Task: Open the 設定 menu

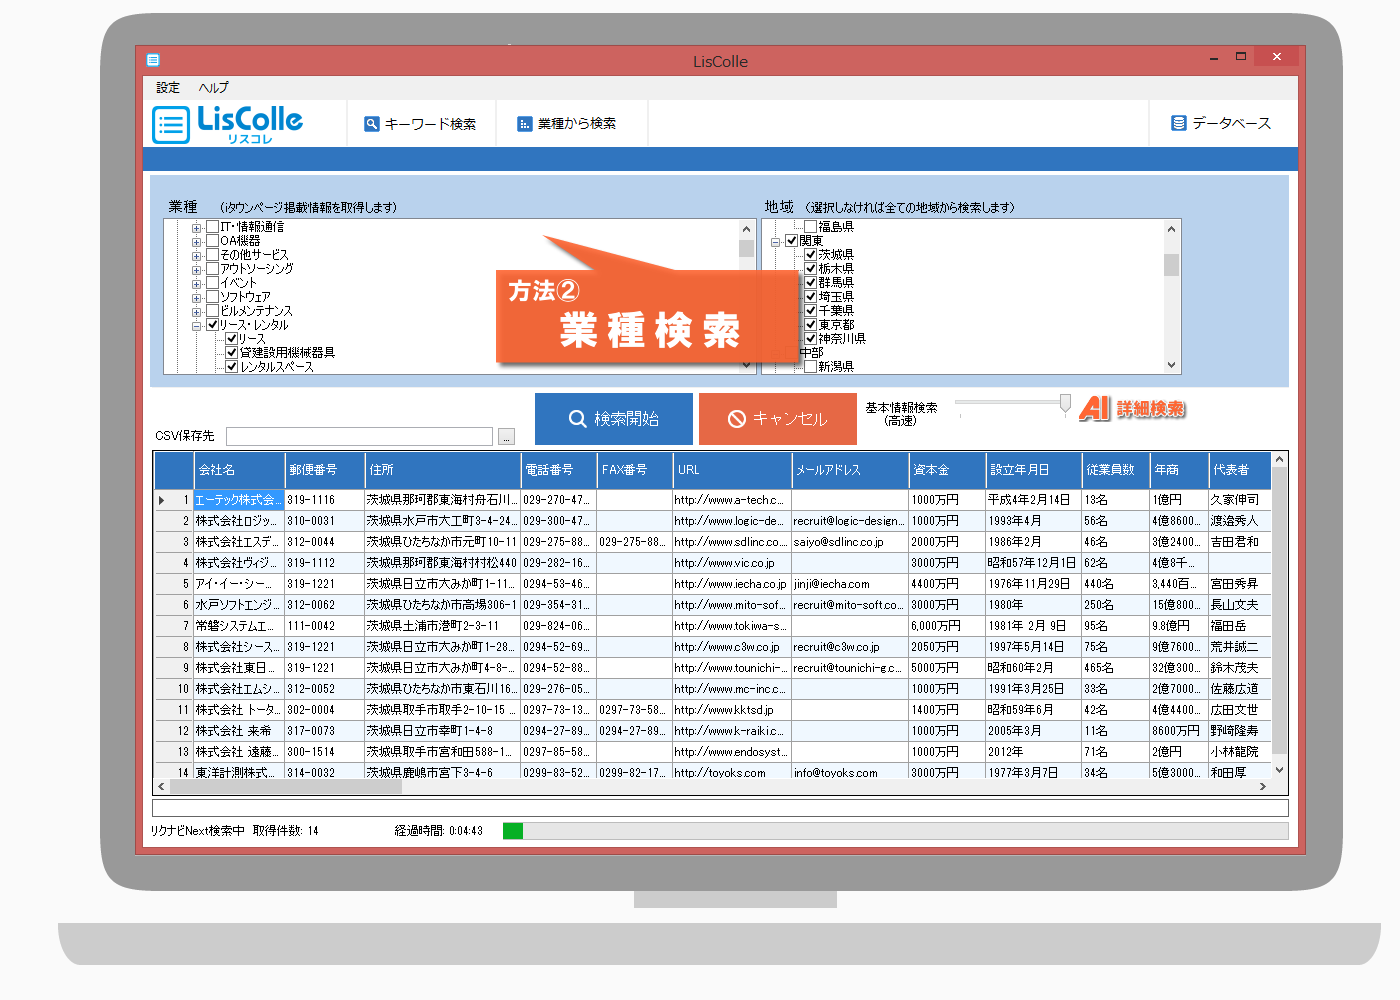Action: pyautogui.click(x=168, y=88)
